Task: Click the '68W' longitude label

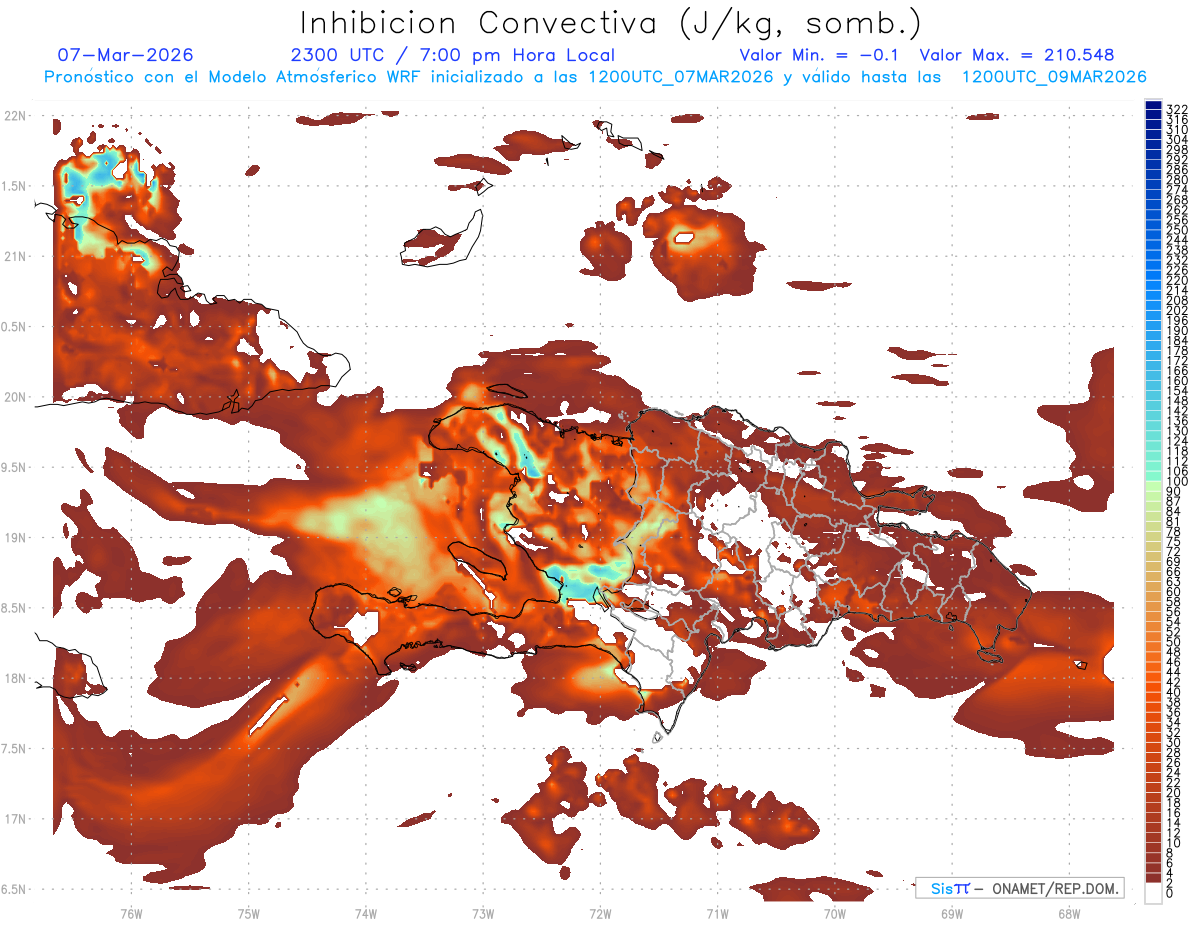Action: pyautogui.click(x=1068, y=914)
